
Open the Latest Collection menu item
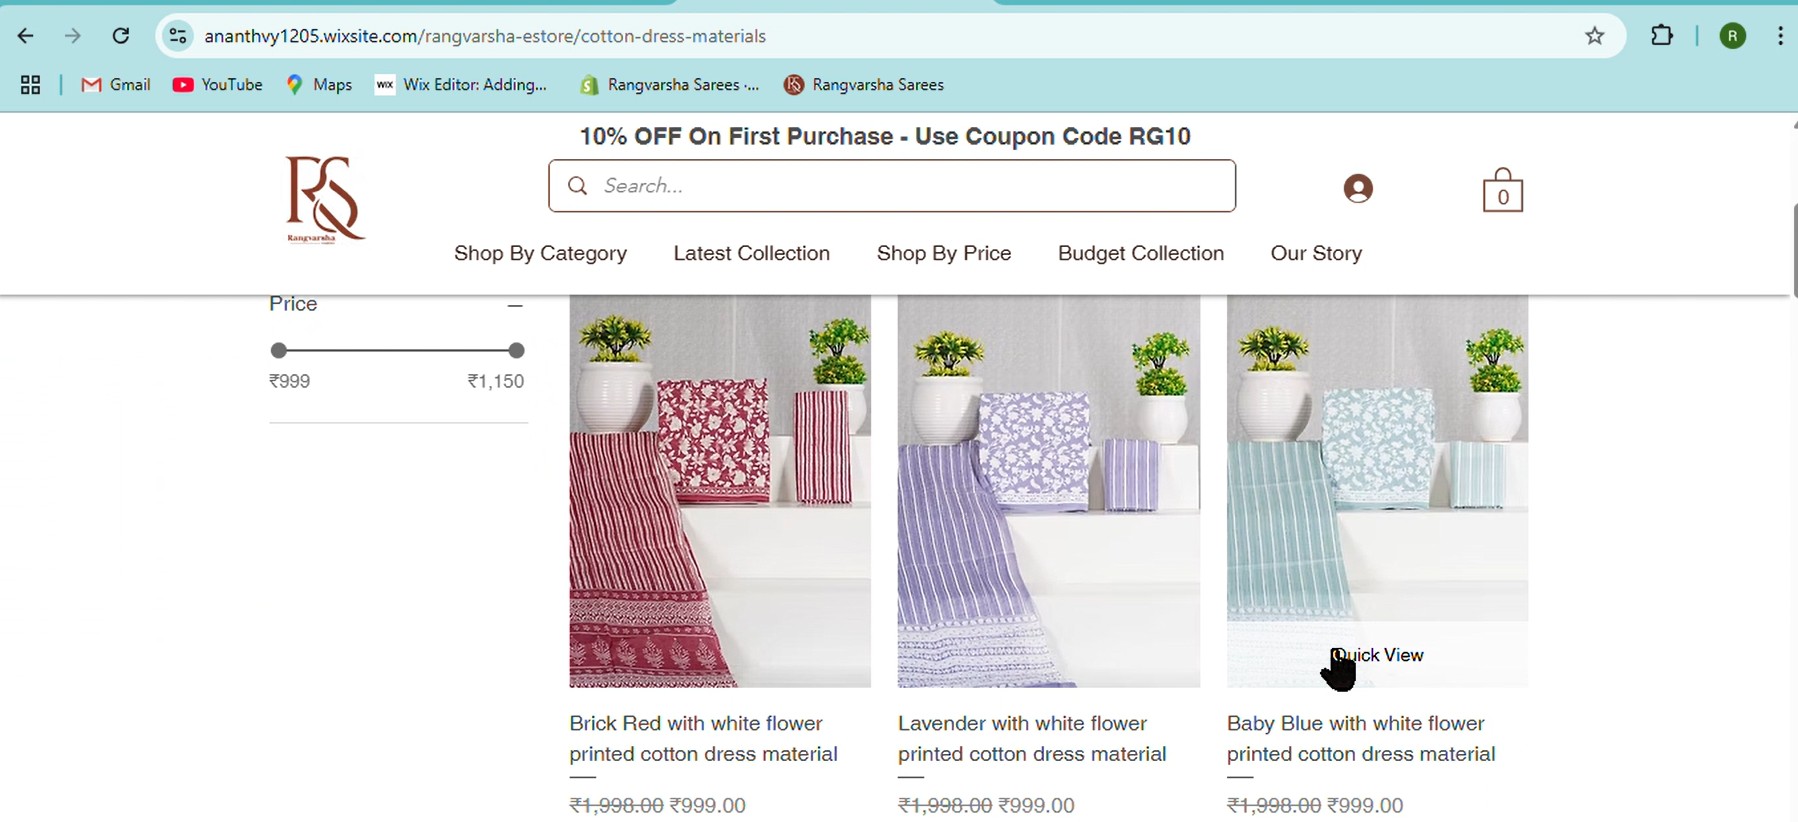(751, 253)
